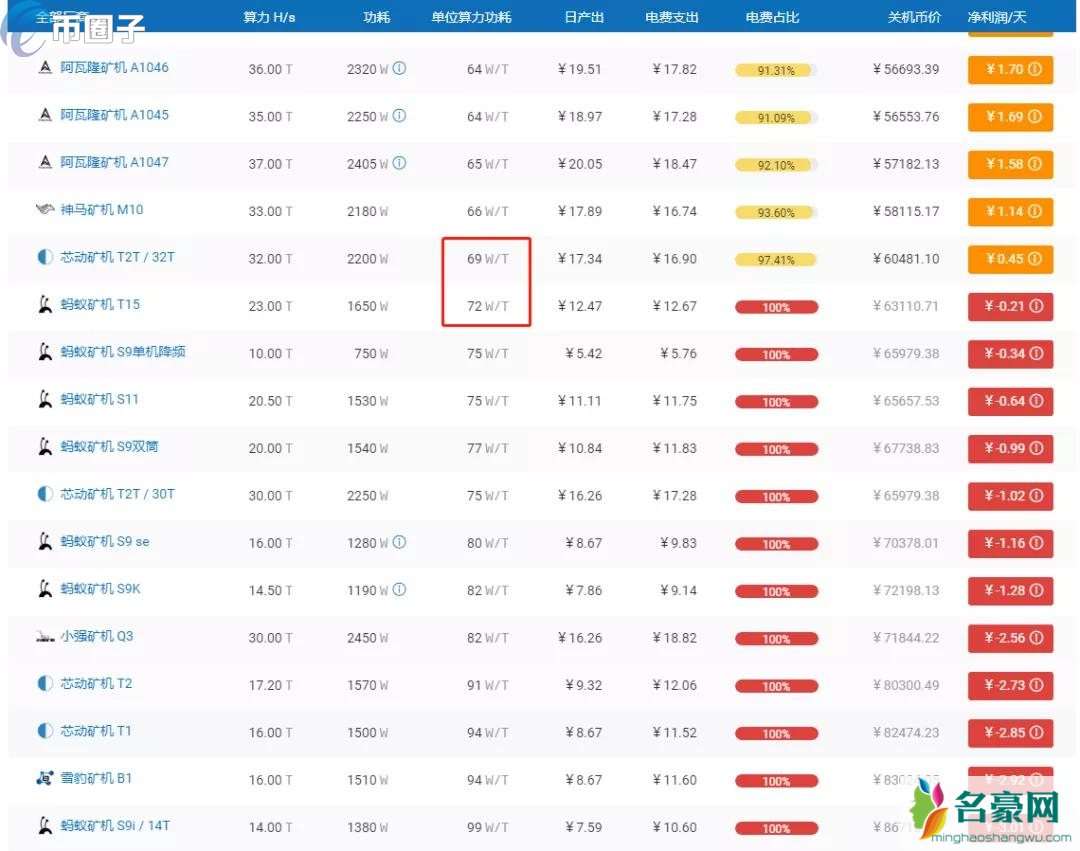Open the 阿瓦隆矿机 A1045 miner link
Image resolution: width=1080 pixels, height=851 pixels.
114,115
